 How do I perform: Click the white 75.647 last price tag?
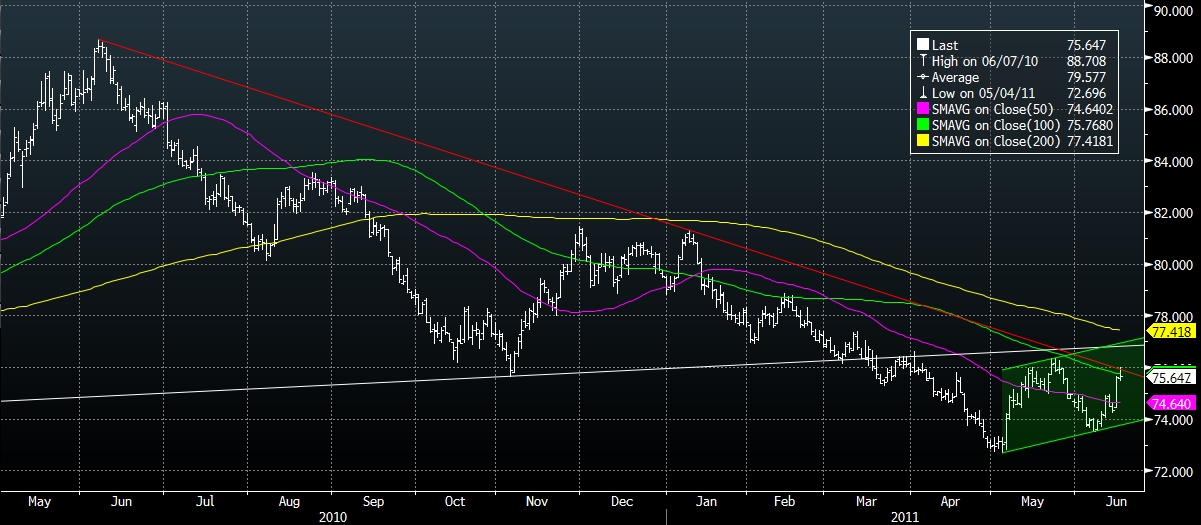(1168, 378)
